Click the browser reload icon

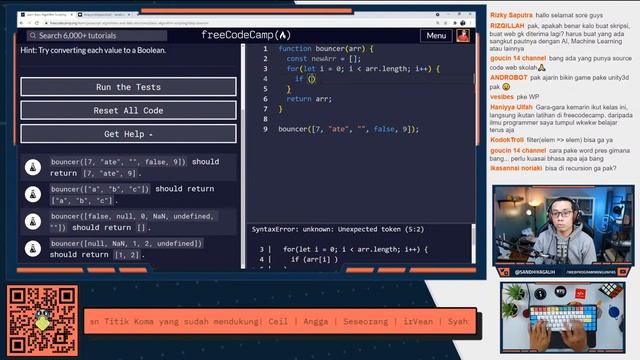coord(37,23)
